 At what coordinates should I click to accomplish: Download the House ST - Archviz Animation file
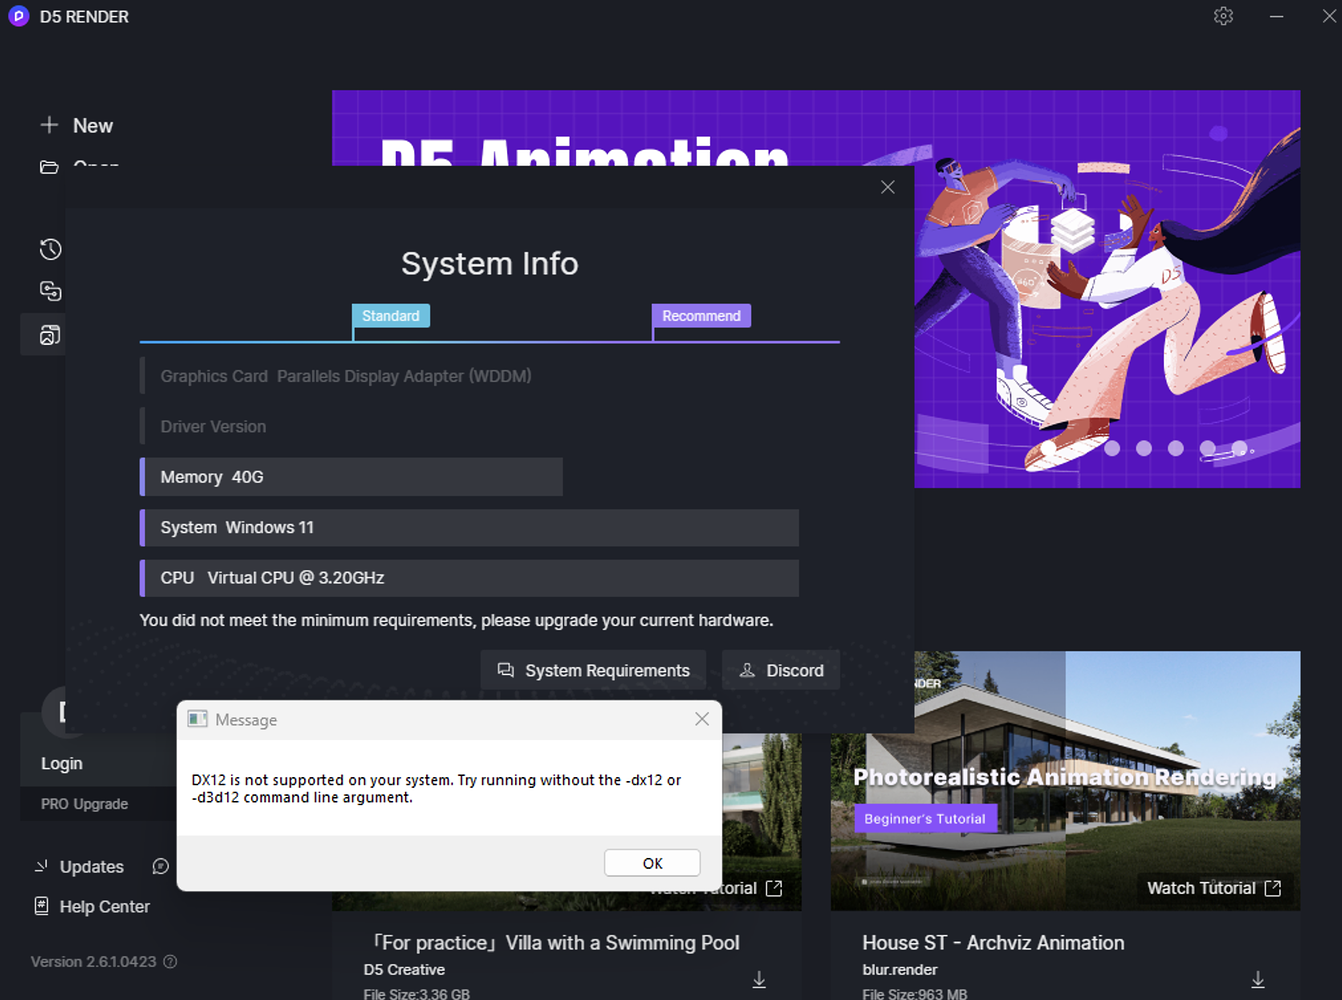[1257, 980]
